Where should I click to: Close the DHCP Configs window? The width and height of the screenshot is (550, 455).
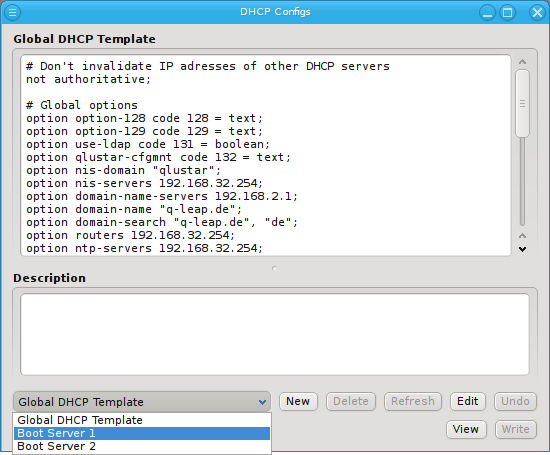click(x=537, y=13)
